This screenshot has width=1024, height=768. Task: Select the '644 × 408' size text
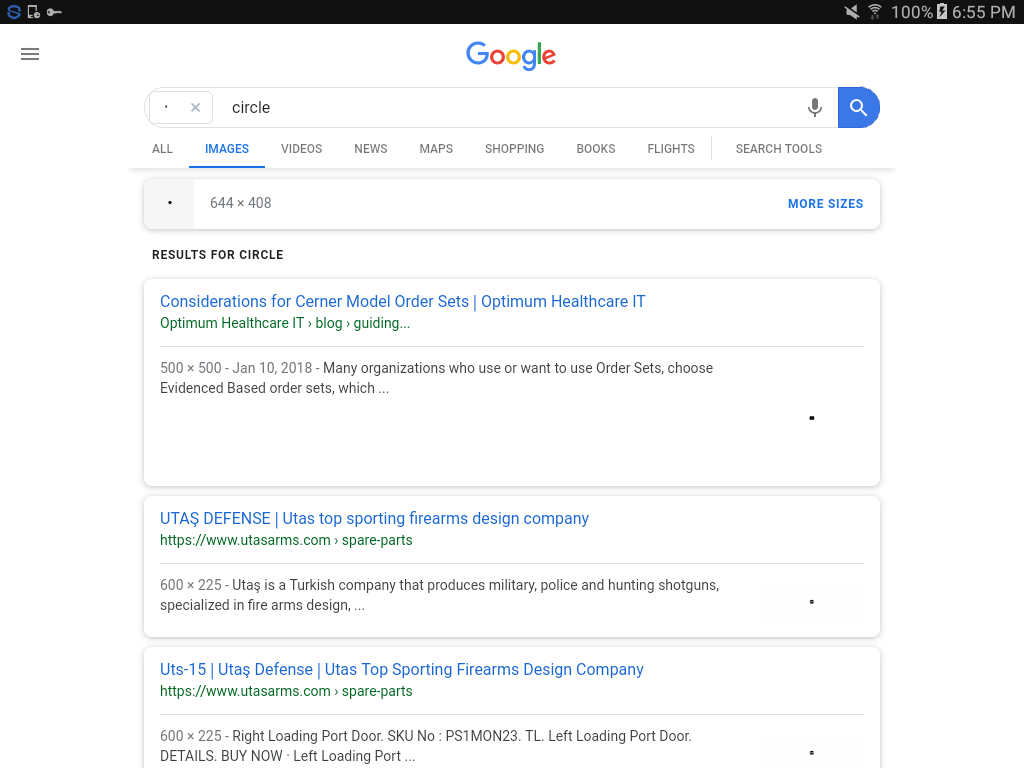coord(240,203)
